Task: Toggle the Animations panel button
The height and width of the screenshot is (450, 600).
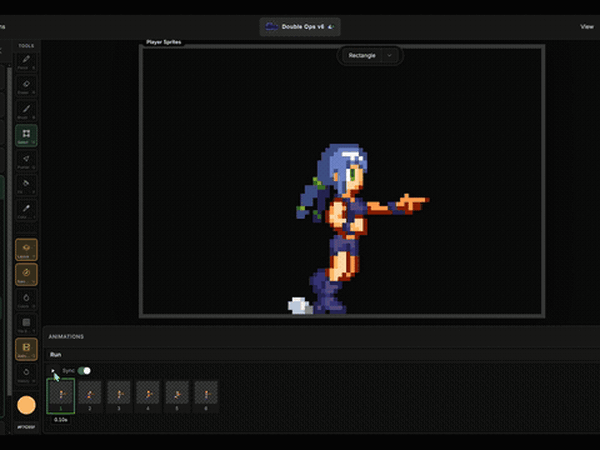Action: pos(26,349)
